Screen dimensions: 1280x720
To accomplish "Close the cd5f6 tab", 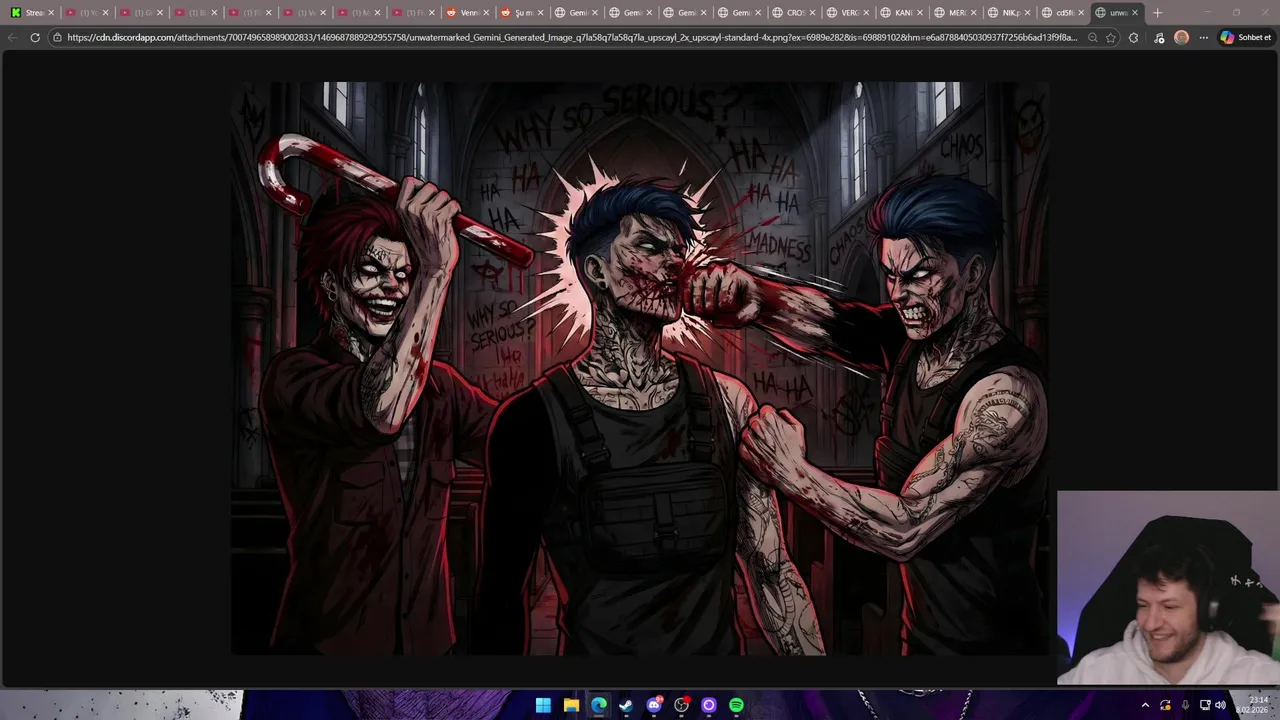I will coord(1081,13).
